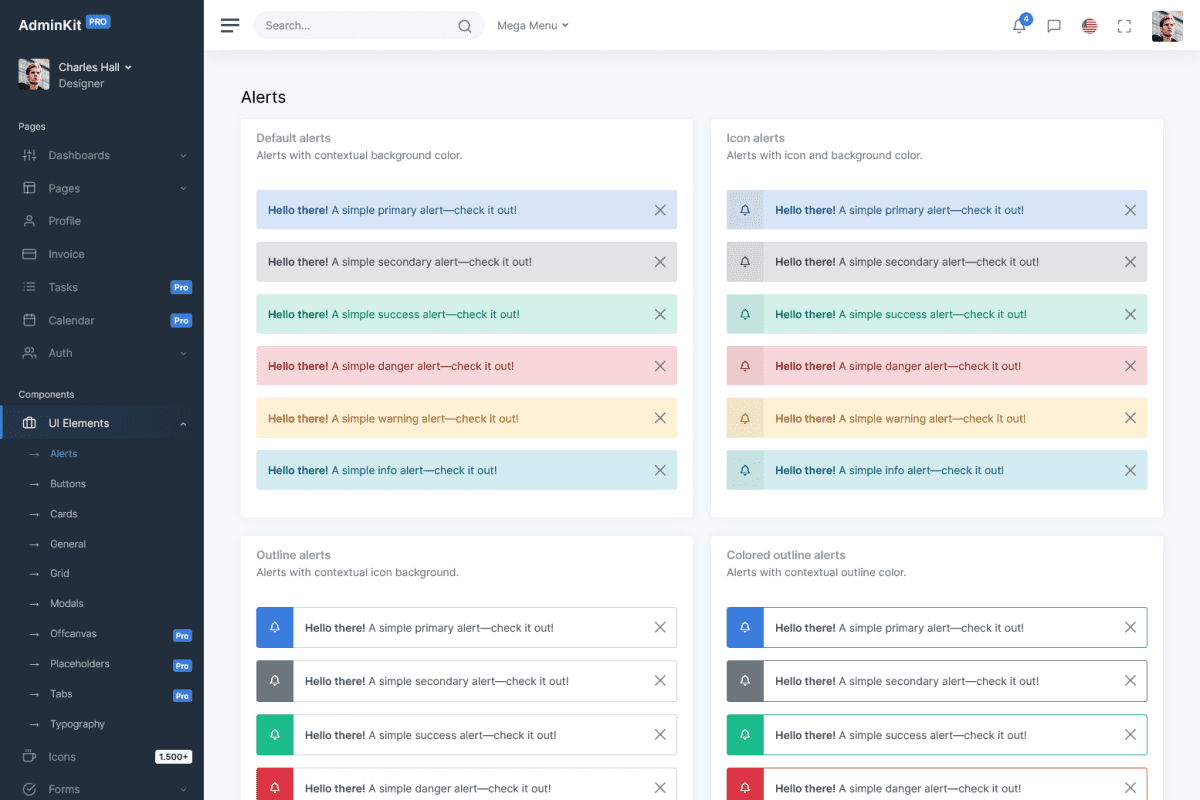The width and height of the screenshot is (1200, 800).
Task: Expand Auth chevron in sidebar
Action: 183,354
